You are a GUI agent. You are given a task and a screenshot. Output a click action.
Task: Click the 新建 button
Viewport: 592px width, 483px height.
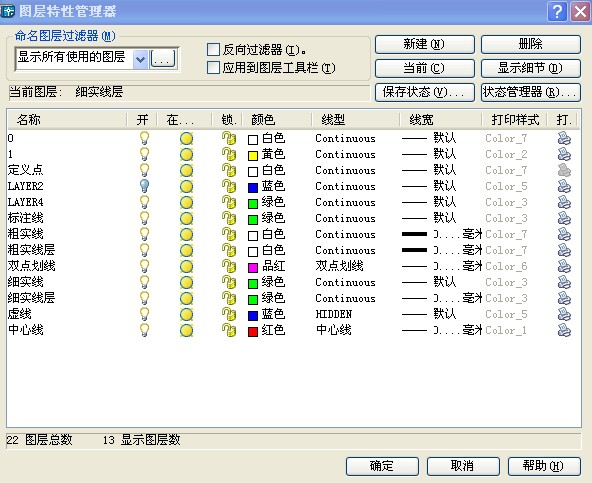424,44
